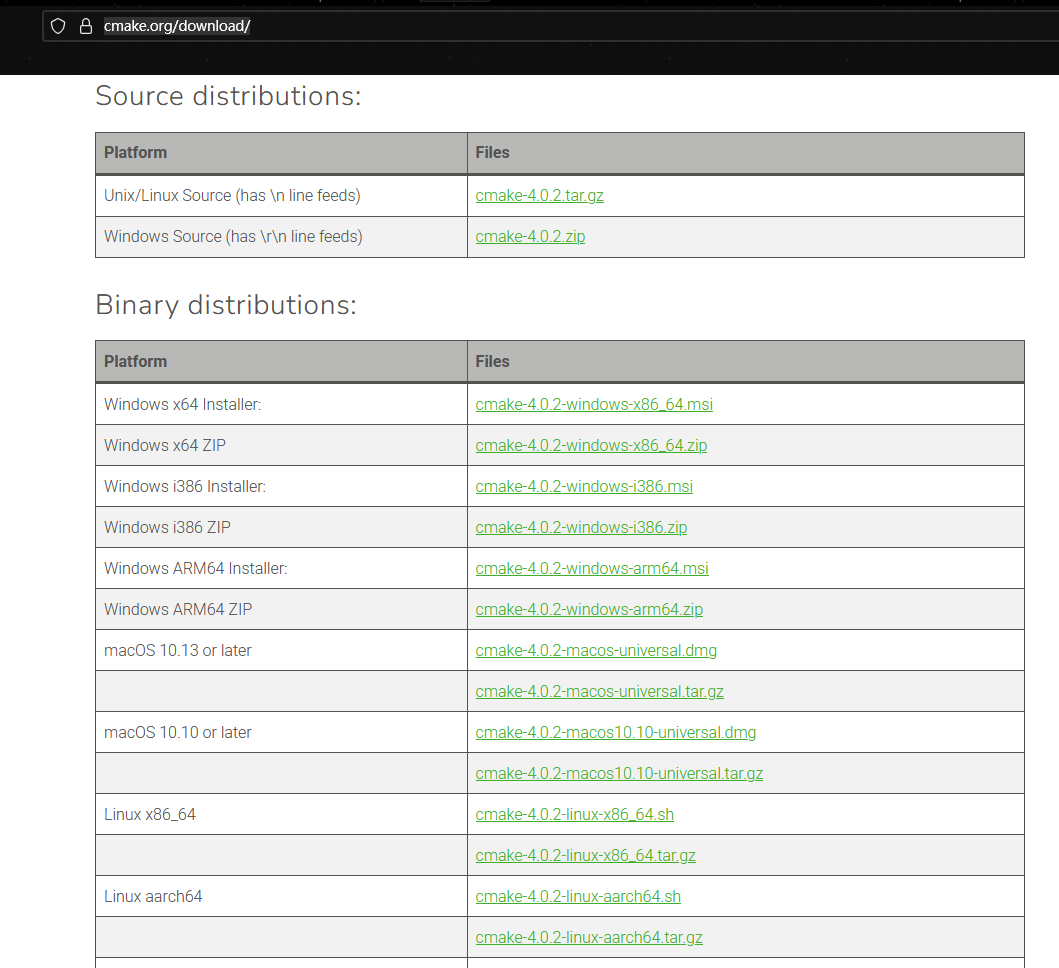Download cmake-4.0.2-windows-i386.msi installer

point(584,486)
